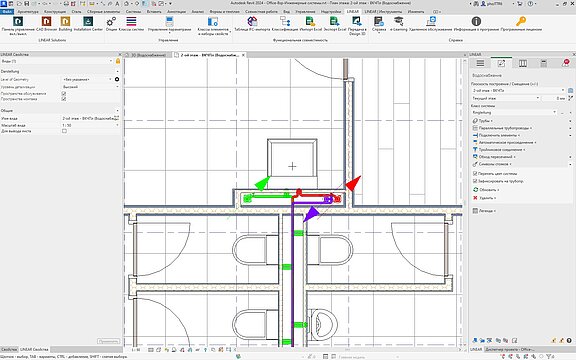Open the hamburger list tab in LINEAR panel
The width and height of the screenshot is (576, 360).
[480, 63]
